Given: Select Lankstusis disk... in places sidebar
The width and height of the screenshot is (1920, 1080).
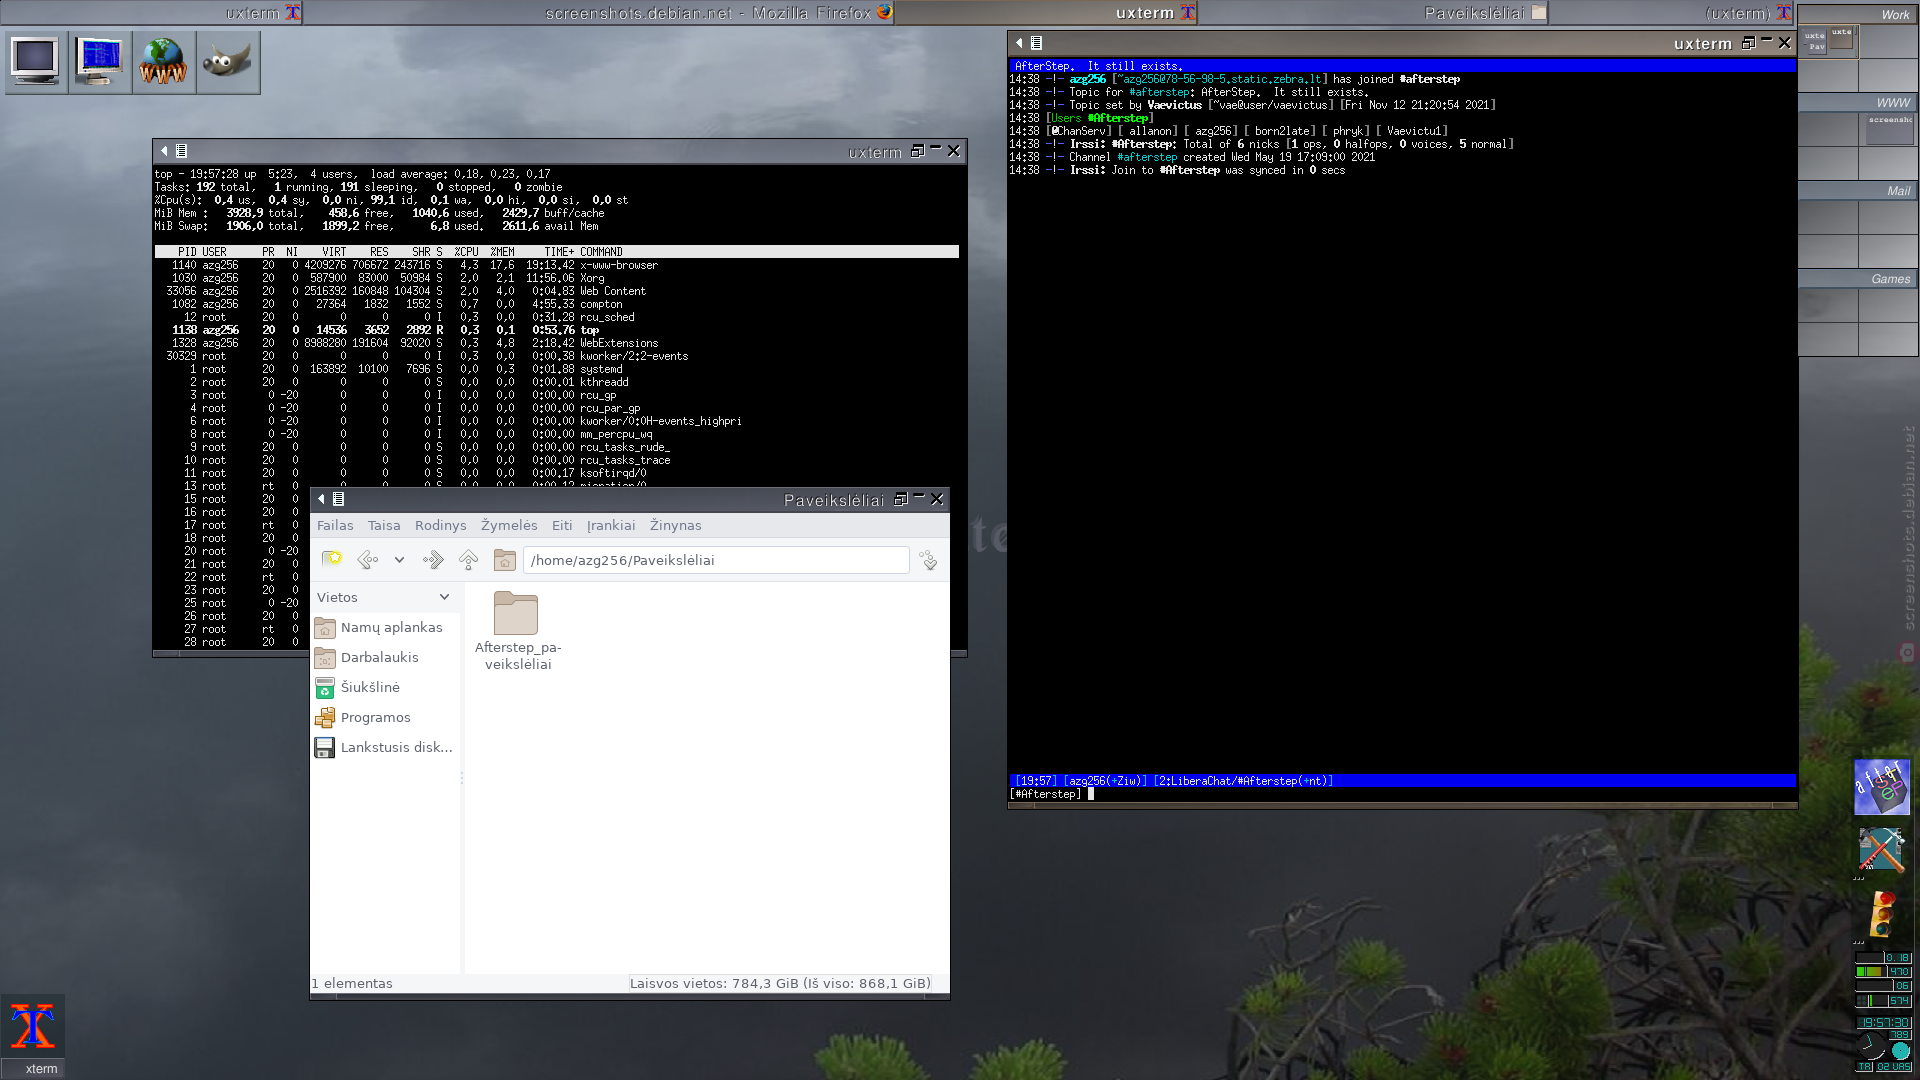Looking at the screenshot, I should pyautogui.click(x=385, y=747).
